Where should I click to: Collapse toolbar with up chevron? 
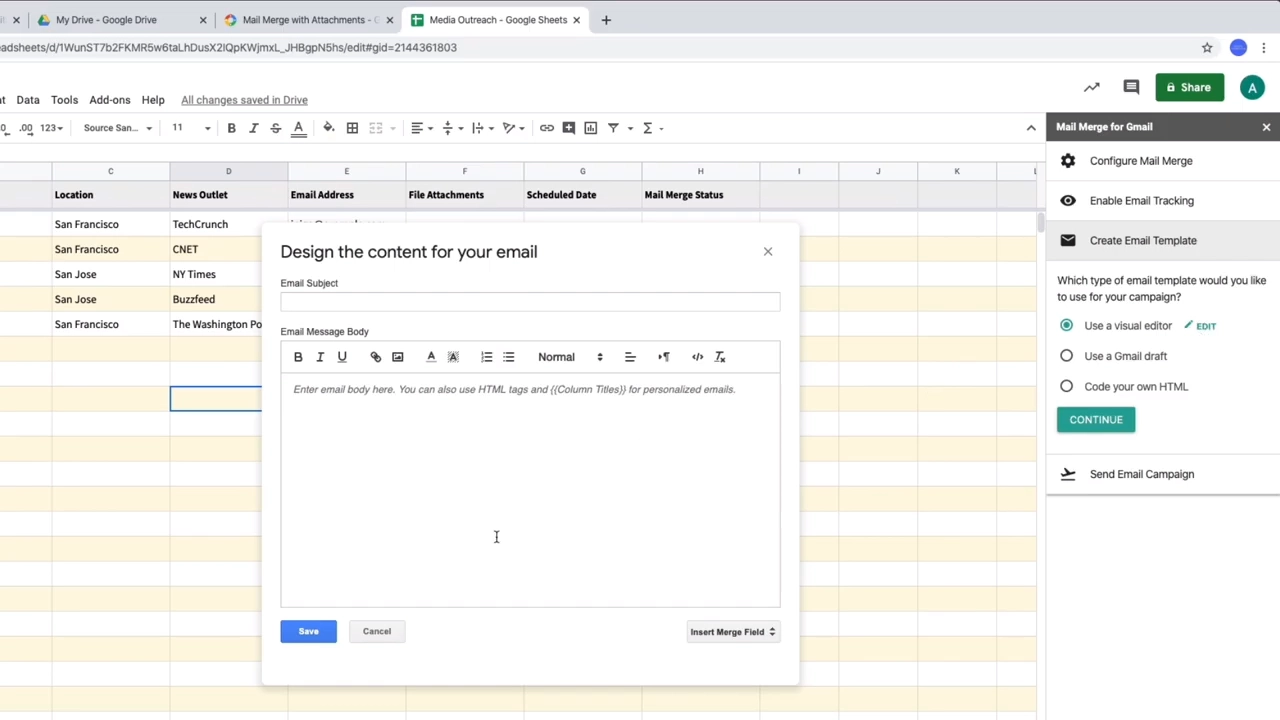(x=1031, y=128)
